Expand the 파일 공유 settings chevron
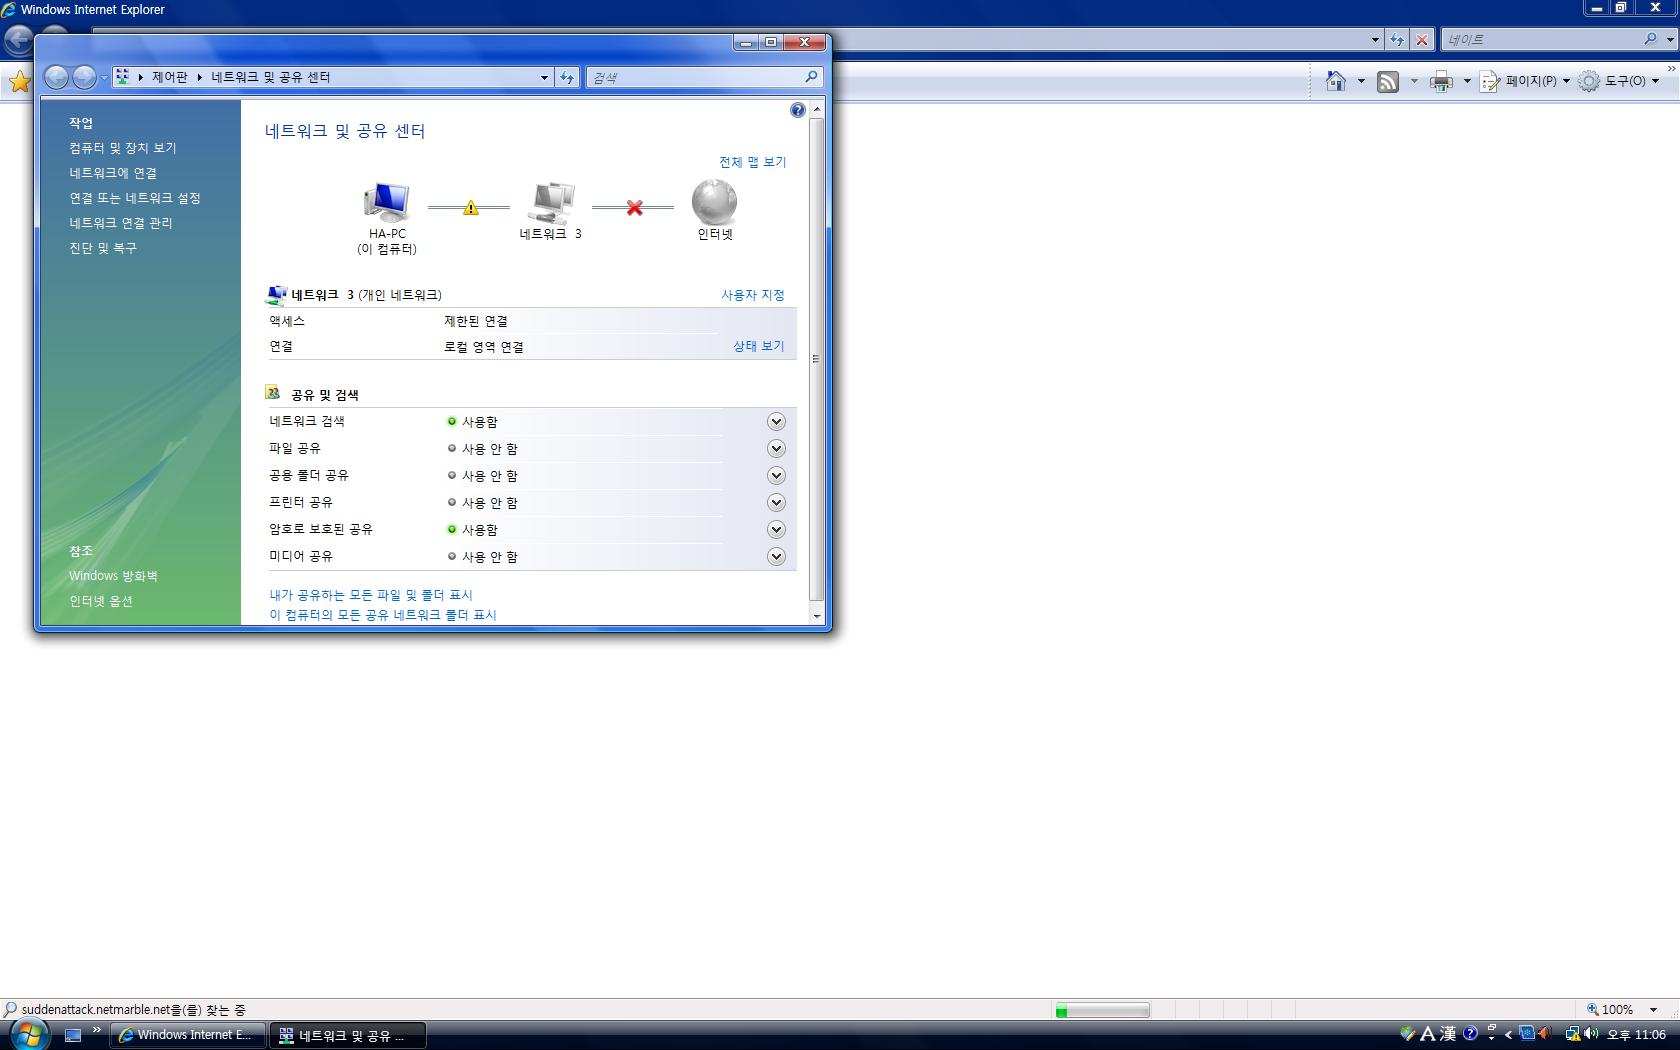This screenshot has height=1050, width=1680. pos(776,449)
